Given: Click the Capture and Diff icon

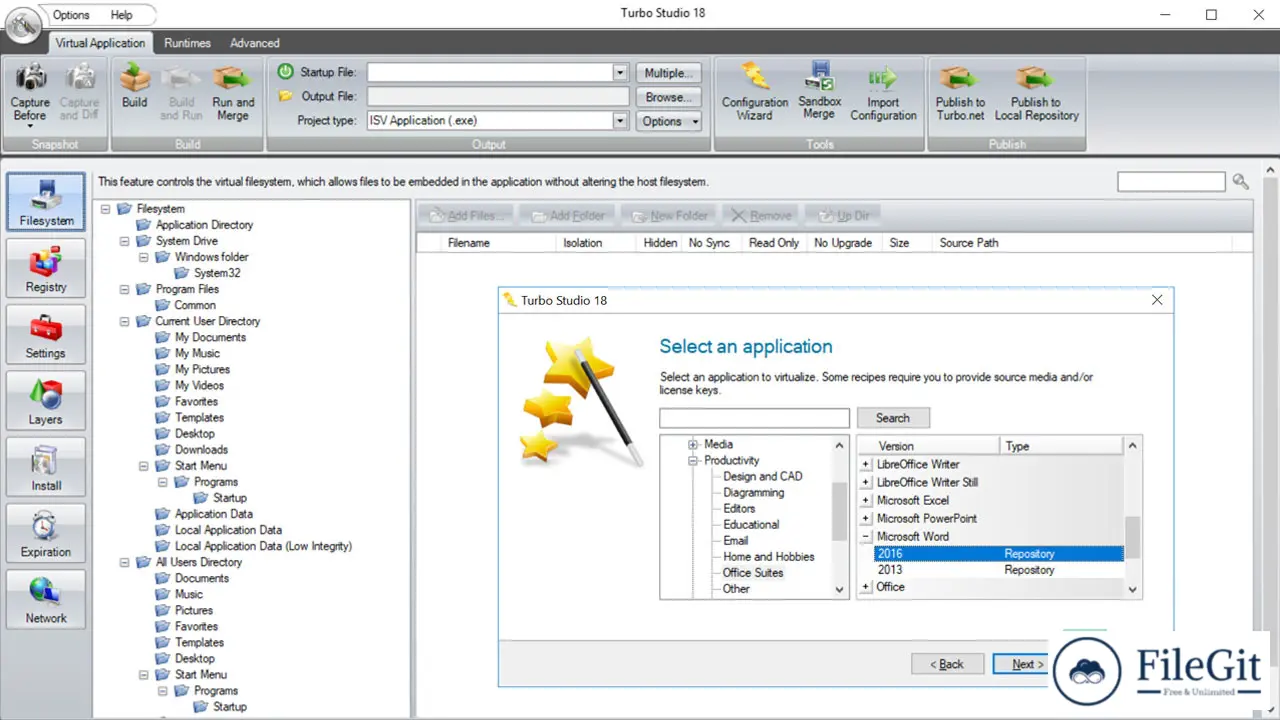Looking at the screenshot, I should [x=80, y=77].
